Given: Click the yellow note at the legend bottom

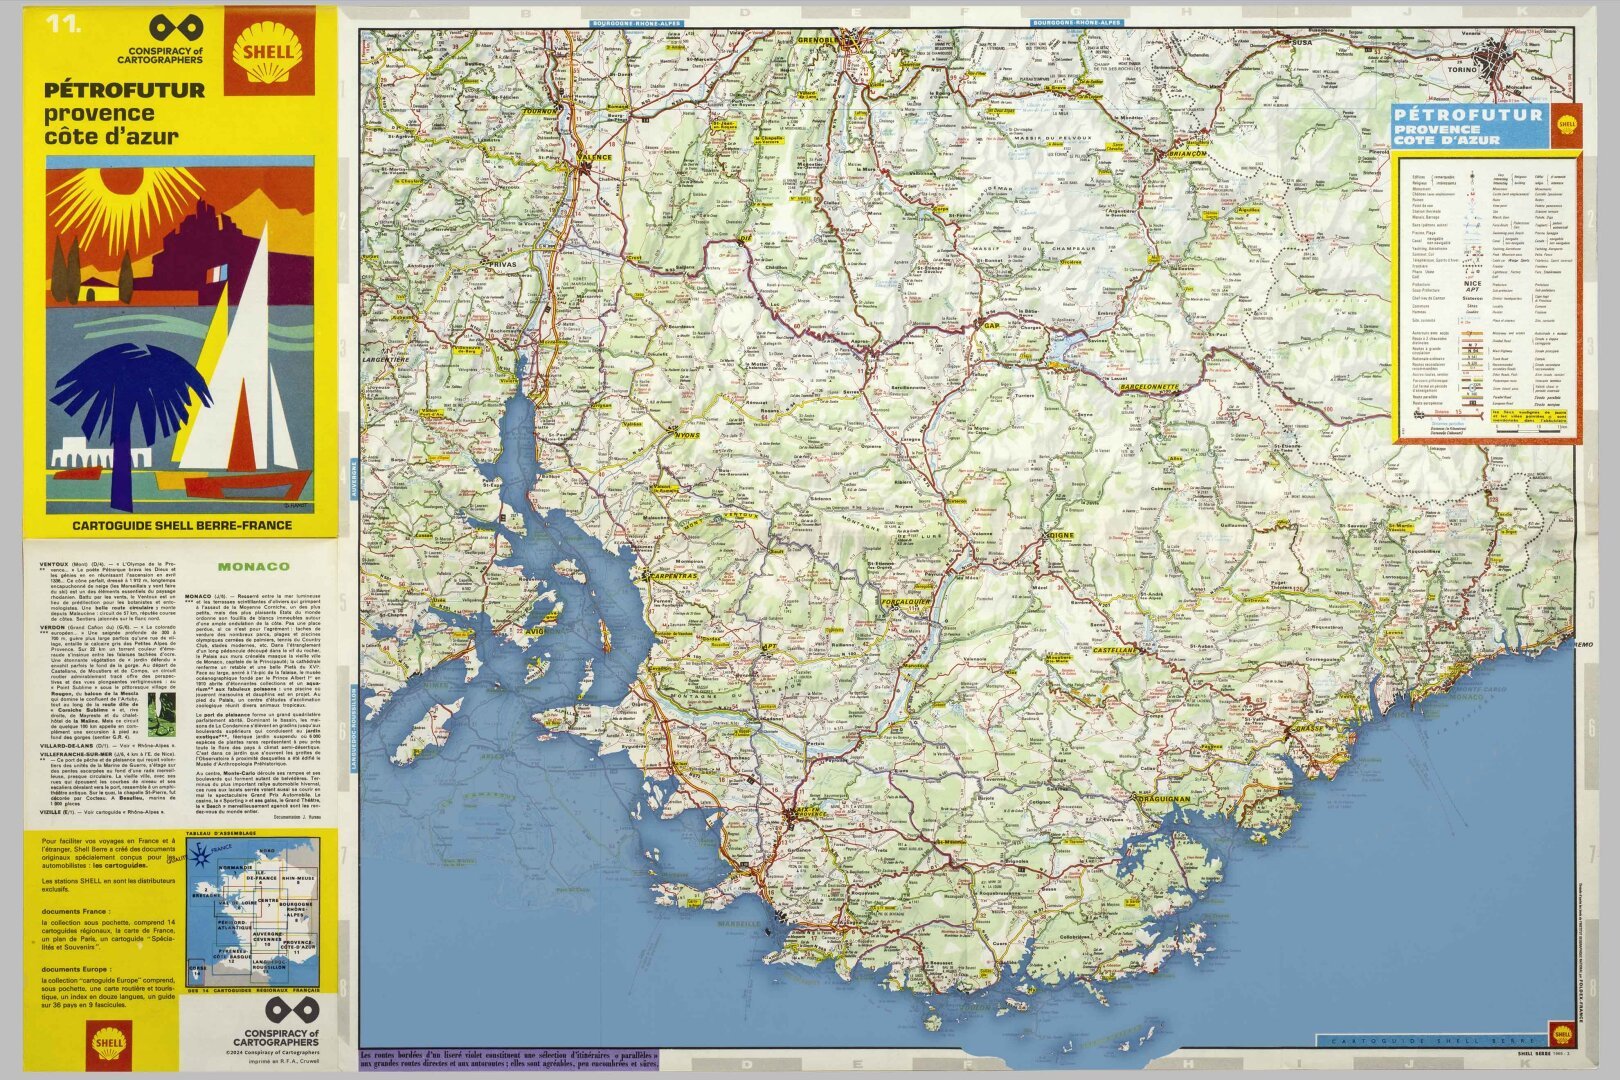Looking at the screenshot, I should click(x=1529, y=414).
